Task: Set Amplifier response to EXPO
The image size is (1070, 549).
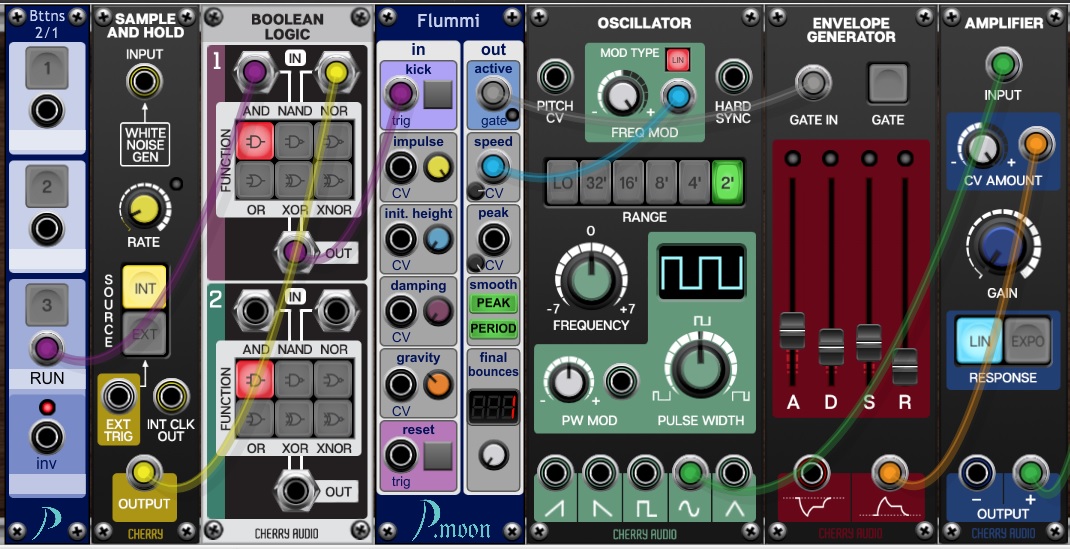Action: (x=1025, y=341)
